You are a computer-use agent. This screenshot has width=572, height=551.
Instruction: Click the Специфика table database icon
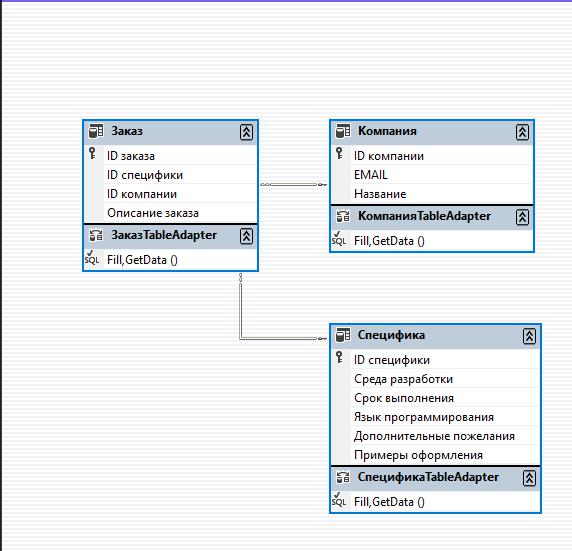click(x=343, y=335)
